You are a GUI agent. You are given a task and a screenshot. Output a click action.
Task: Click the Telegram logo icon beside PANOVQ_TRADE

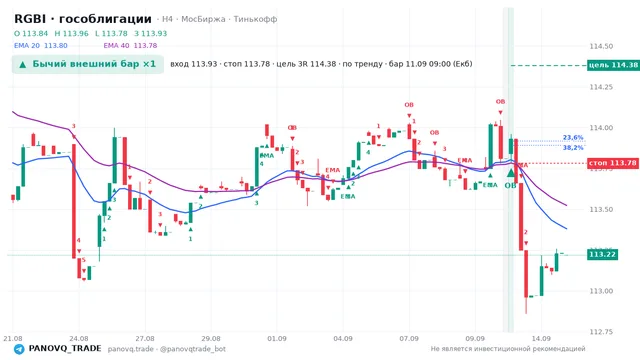pos(19,349)
